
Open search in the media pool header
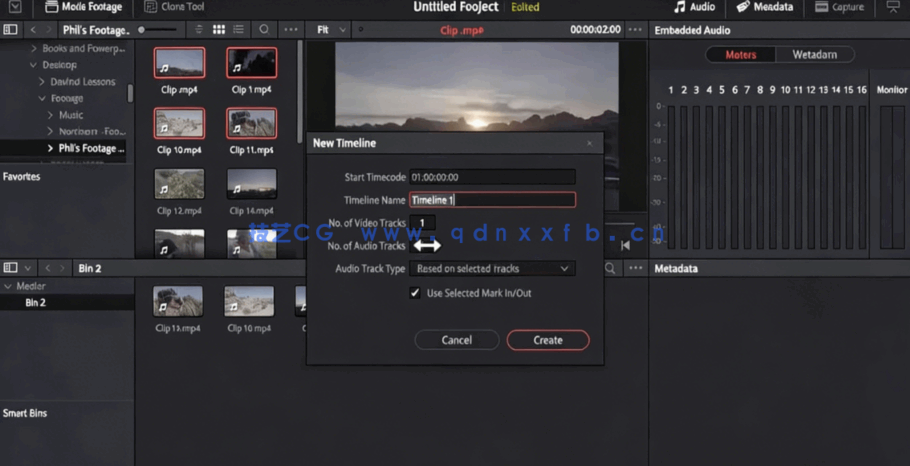coord(610,268)
